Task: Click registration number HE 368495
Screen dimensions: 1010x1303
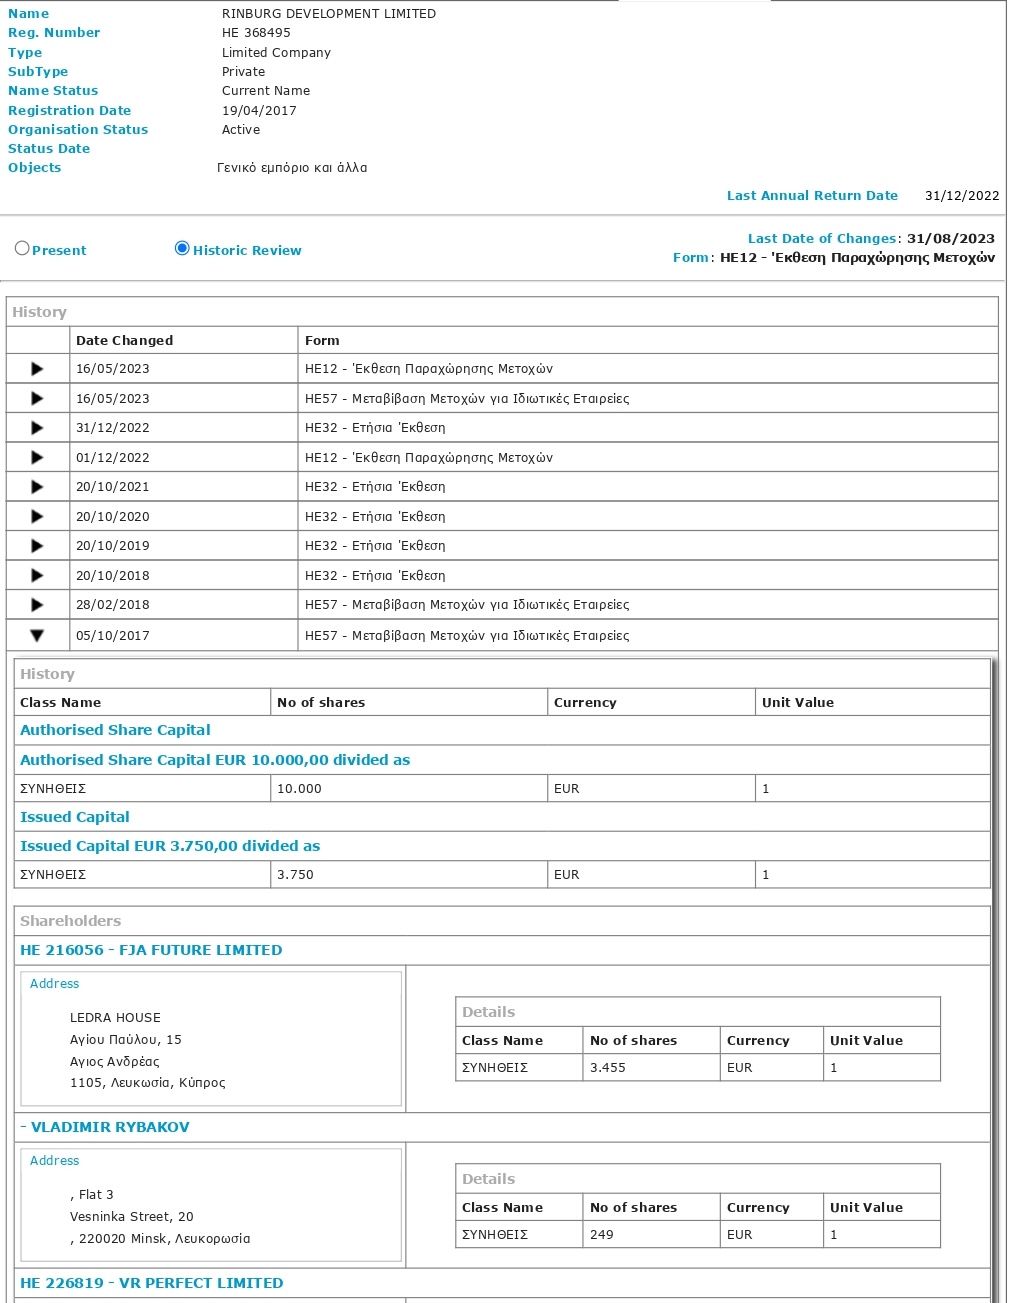Action: (x=256, y=33)
